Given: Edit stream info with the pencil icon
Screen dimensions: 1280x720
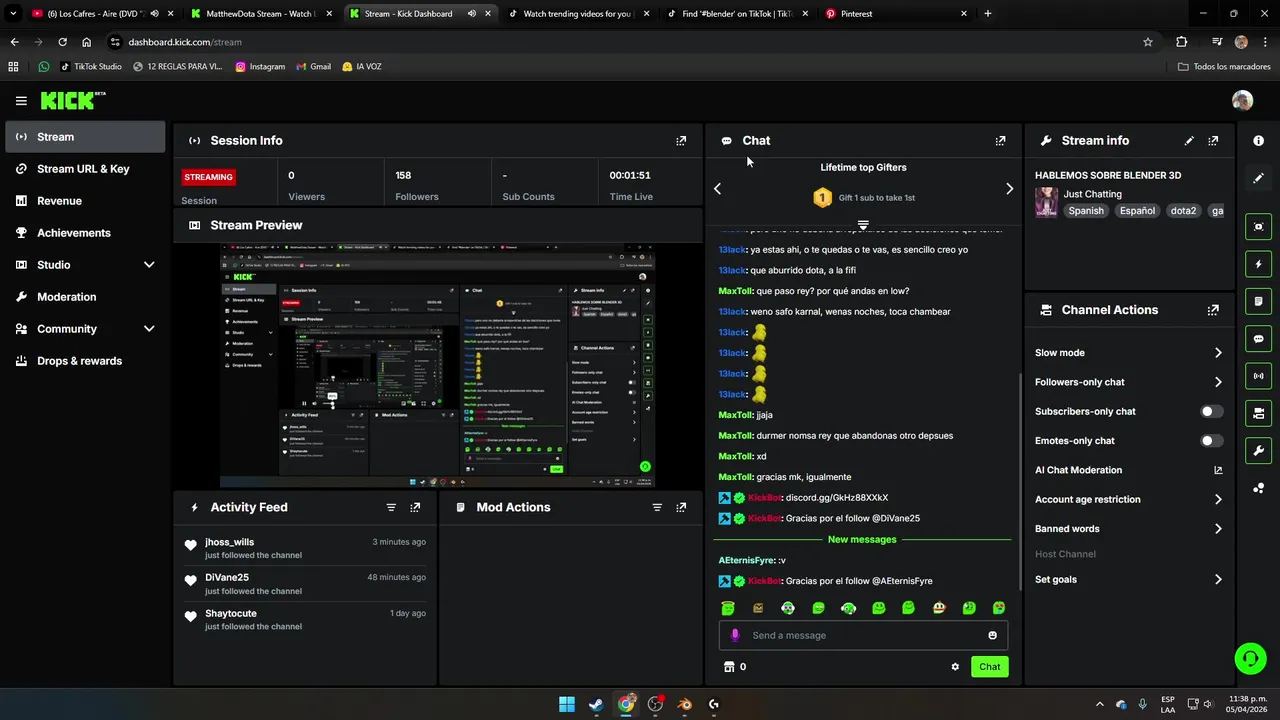Looking at the screenshot, I should click(1189, 141).
